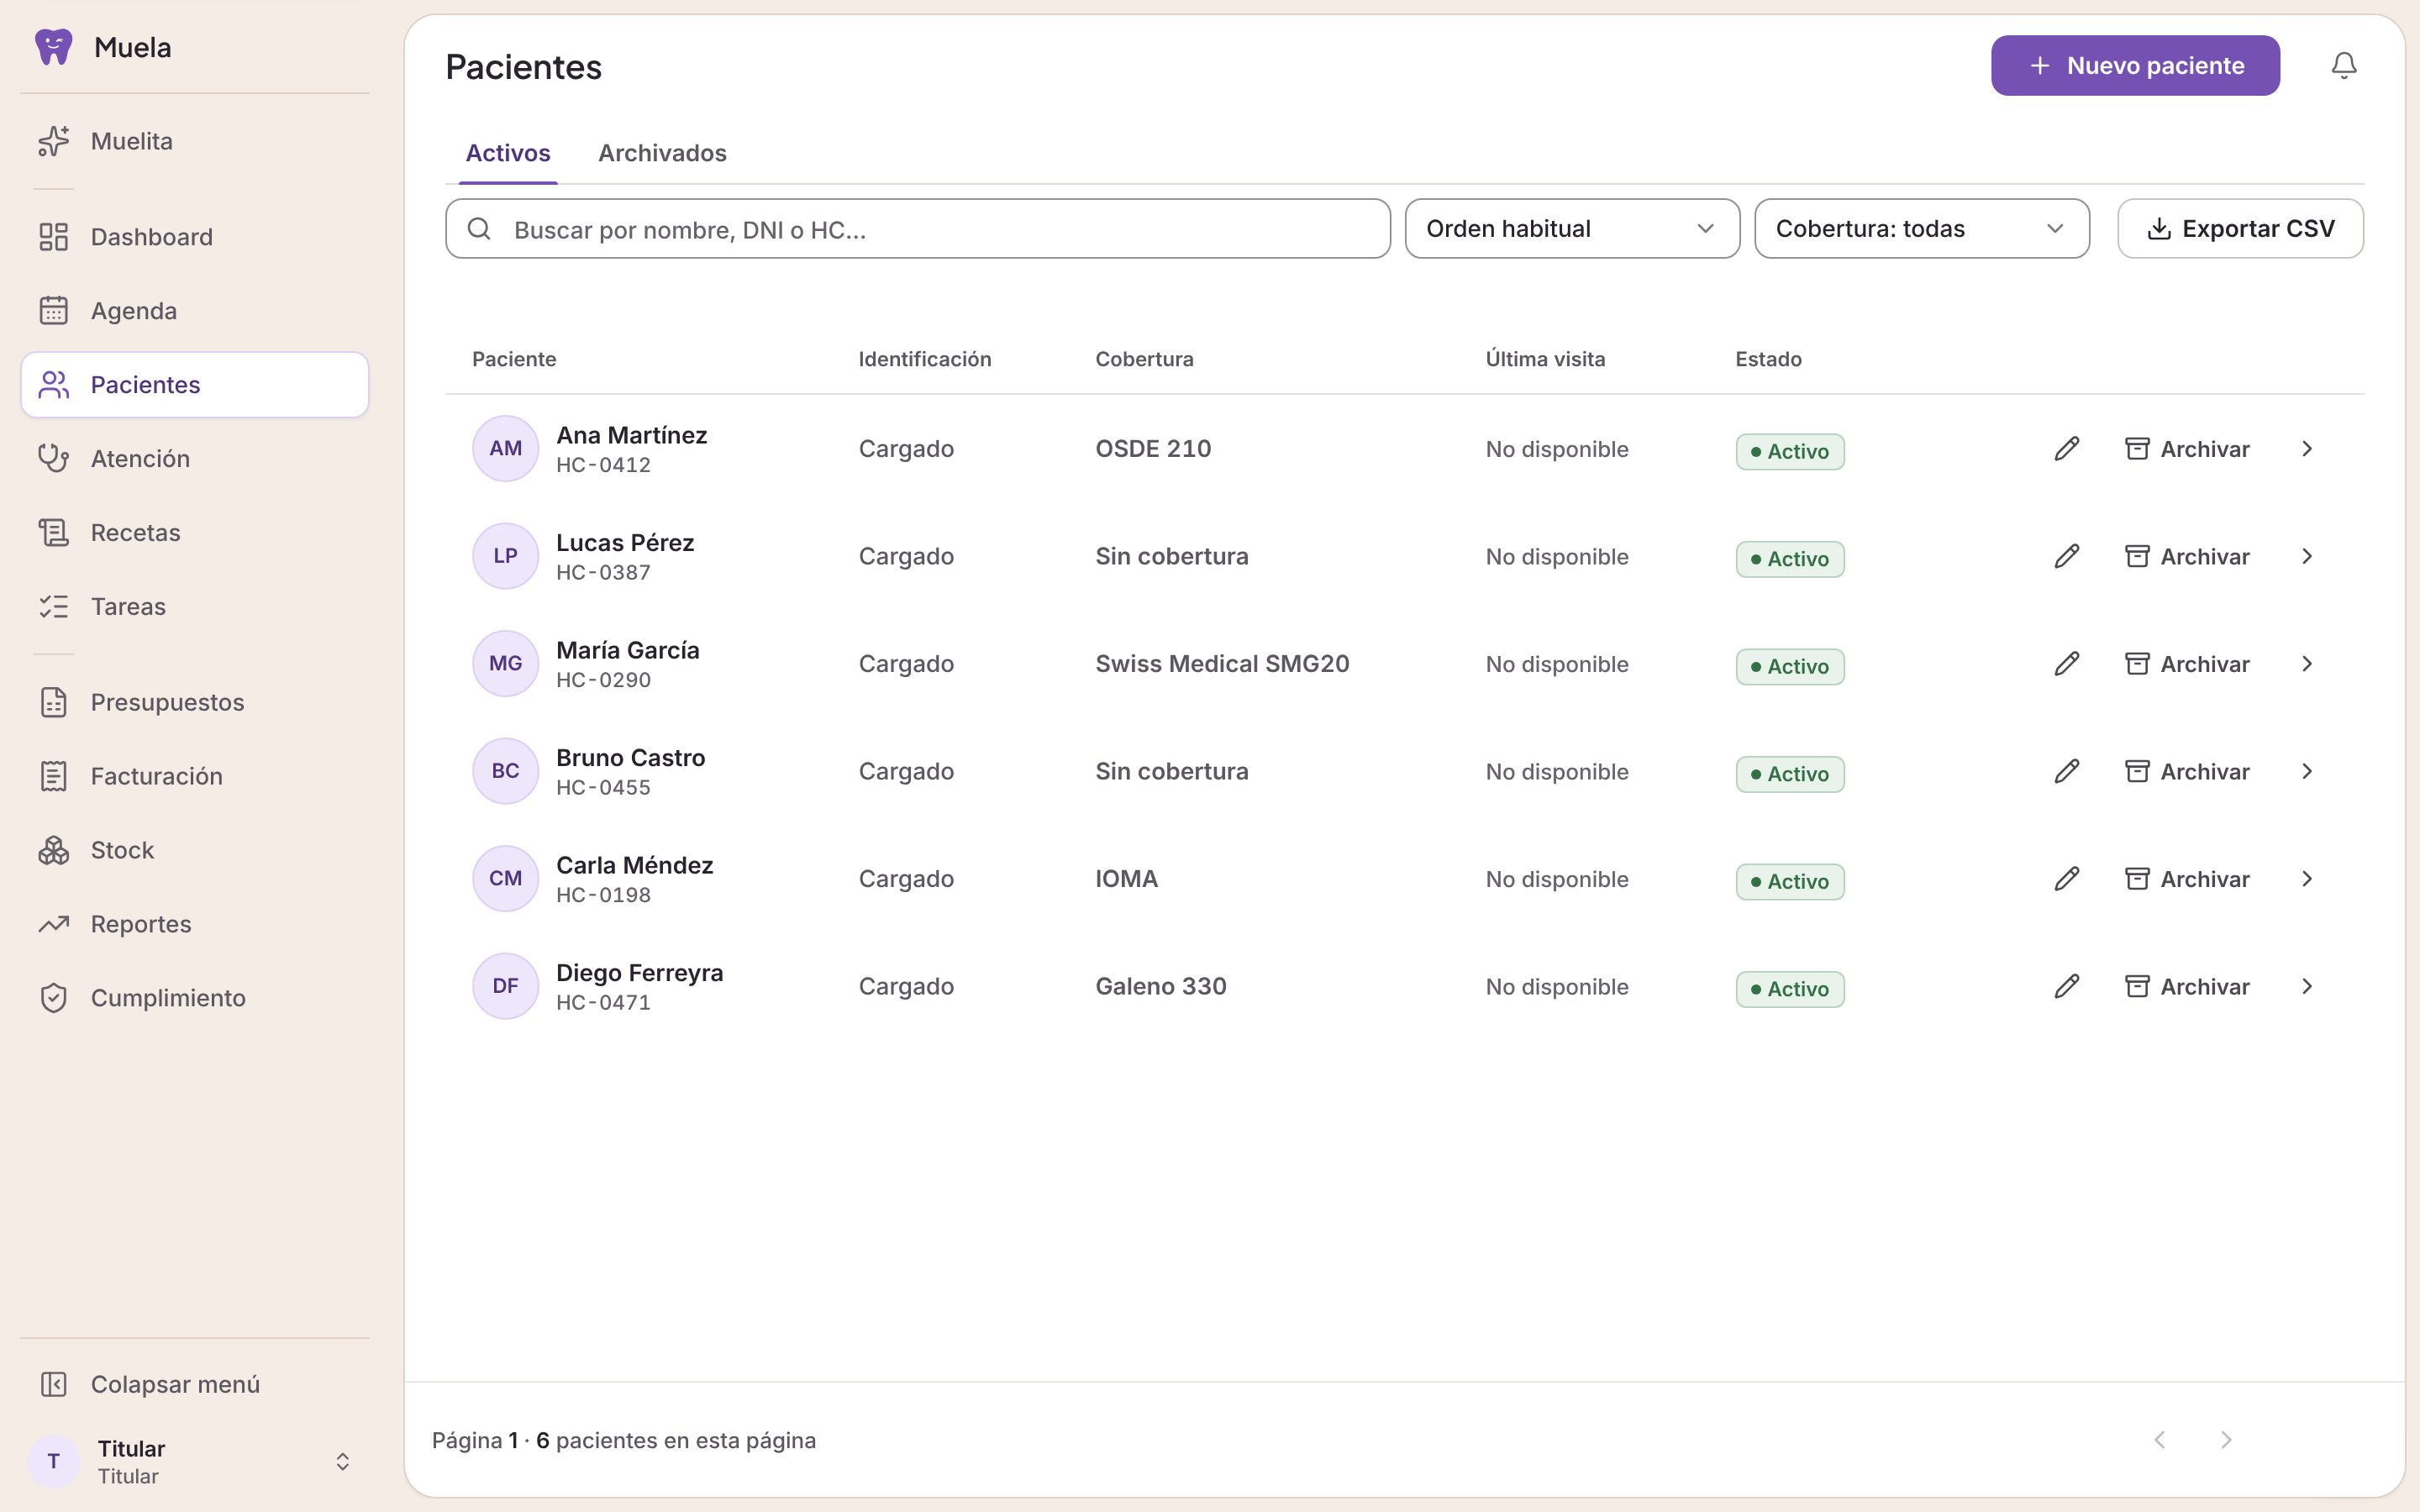Screen dimensions: 2420x1512
Task: Open Carla Méndez record with right chevron
Action: pyautogui.click(x=2307, y=879)
